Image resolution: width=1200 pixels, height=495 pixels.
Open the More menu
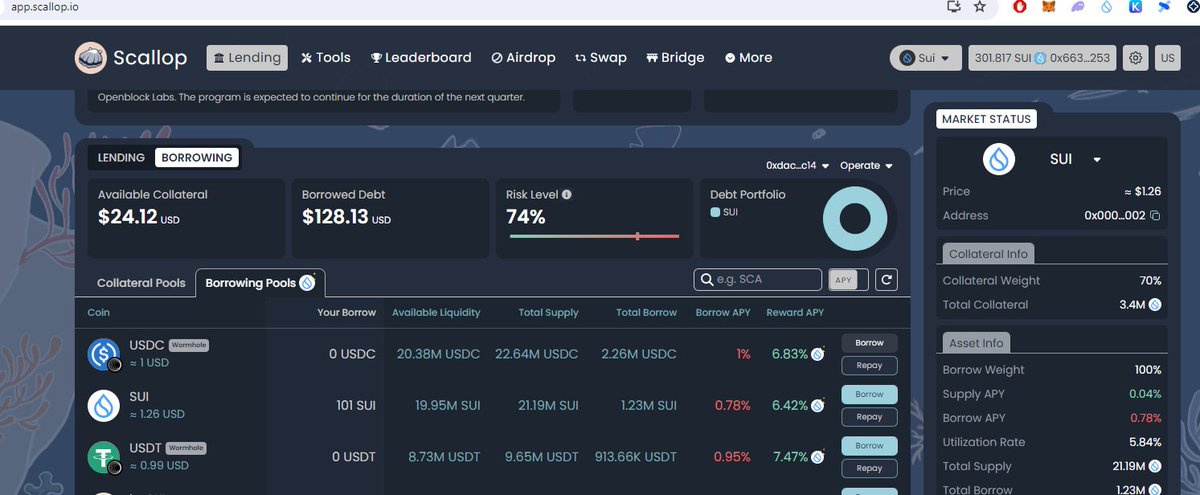[x=748, y=58]
